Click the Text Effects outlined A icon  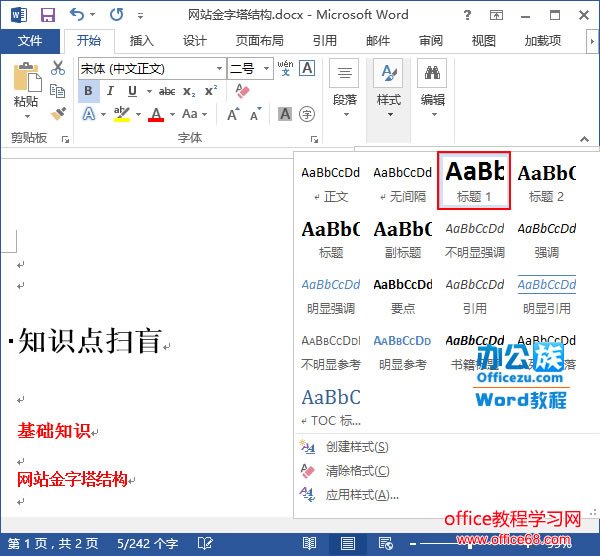89,114
